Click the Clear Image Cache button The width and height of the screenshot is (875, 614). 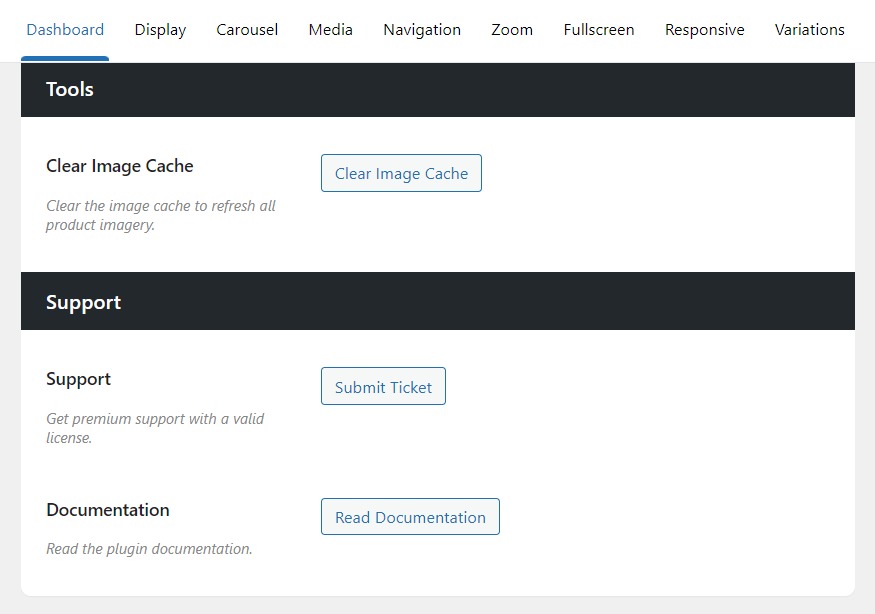point(401,173)
